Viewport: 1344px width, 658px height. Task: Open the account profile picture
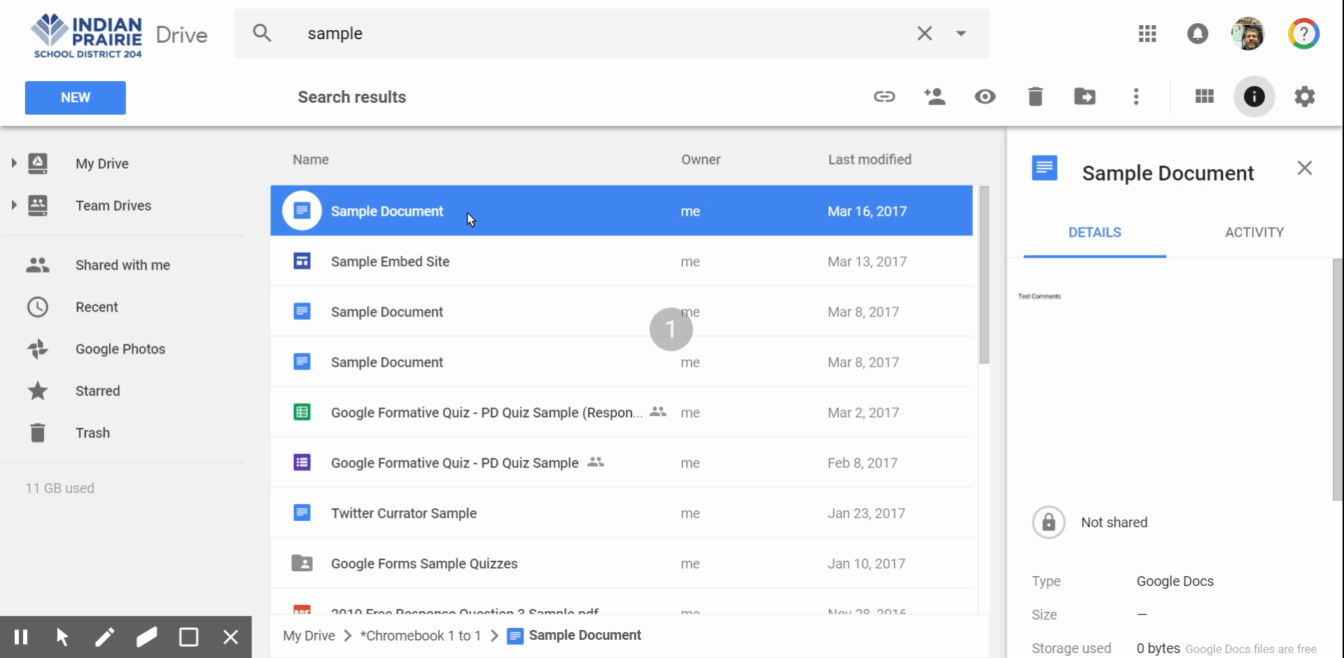click(1248, 33)
